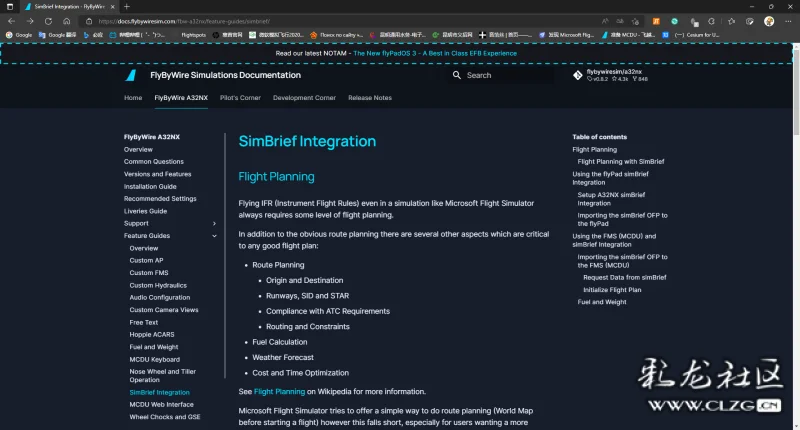The height and width of the screenshot is (430, 800).
Task: Go to the Overview page under FlyByWire A32NX
Action: pos(138,149)
